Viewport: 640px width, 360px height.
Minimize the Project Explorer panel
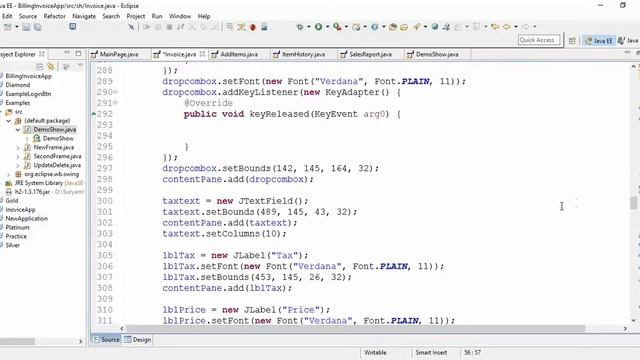(x=67, y=53)
